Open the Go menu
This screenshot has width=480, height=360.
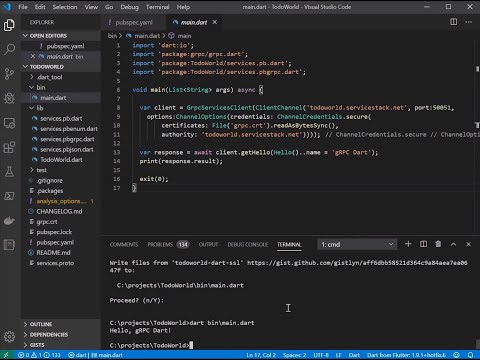[109, 7]
